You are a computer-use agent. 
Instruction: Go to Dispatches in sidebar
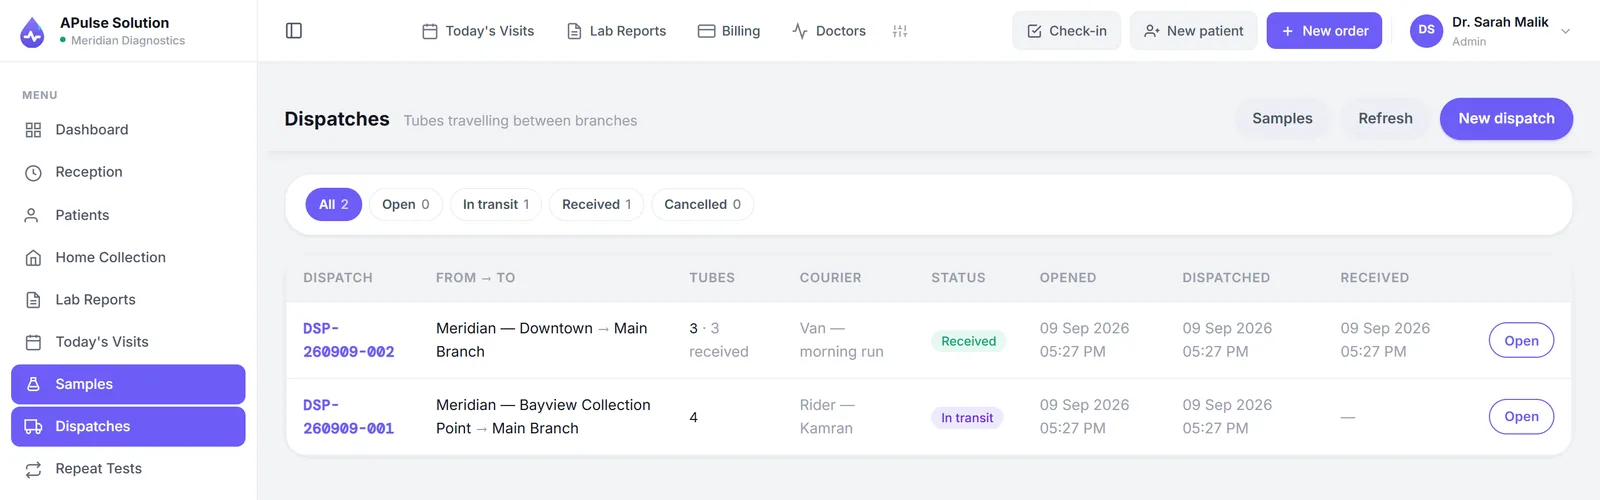pyautogui.click(x=128, y=426)
